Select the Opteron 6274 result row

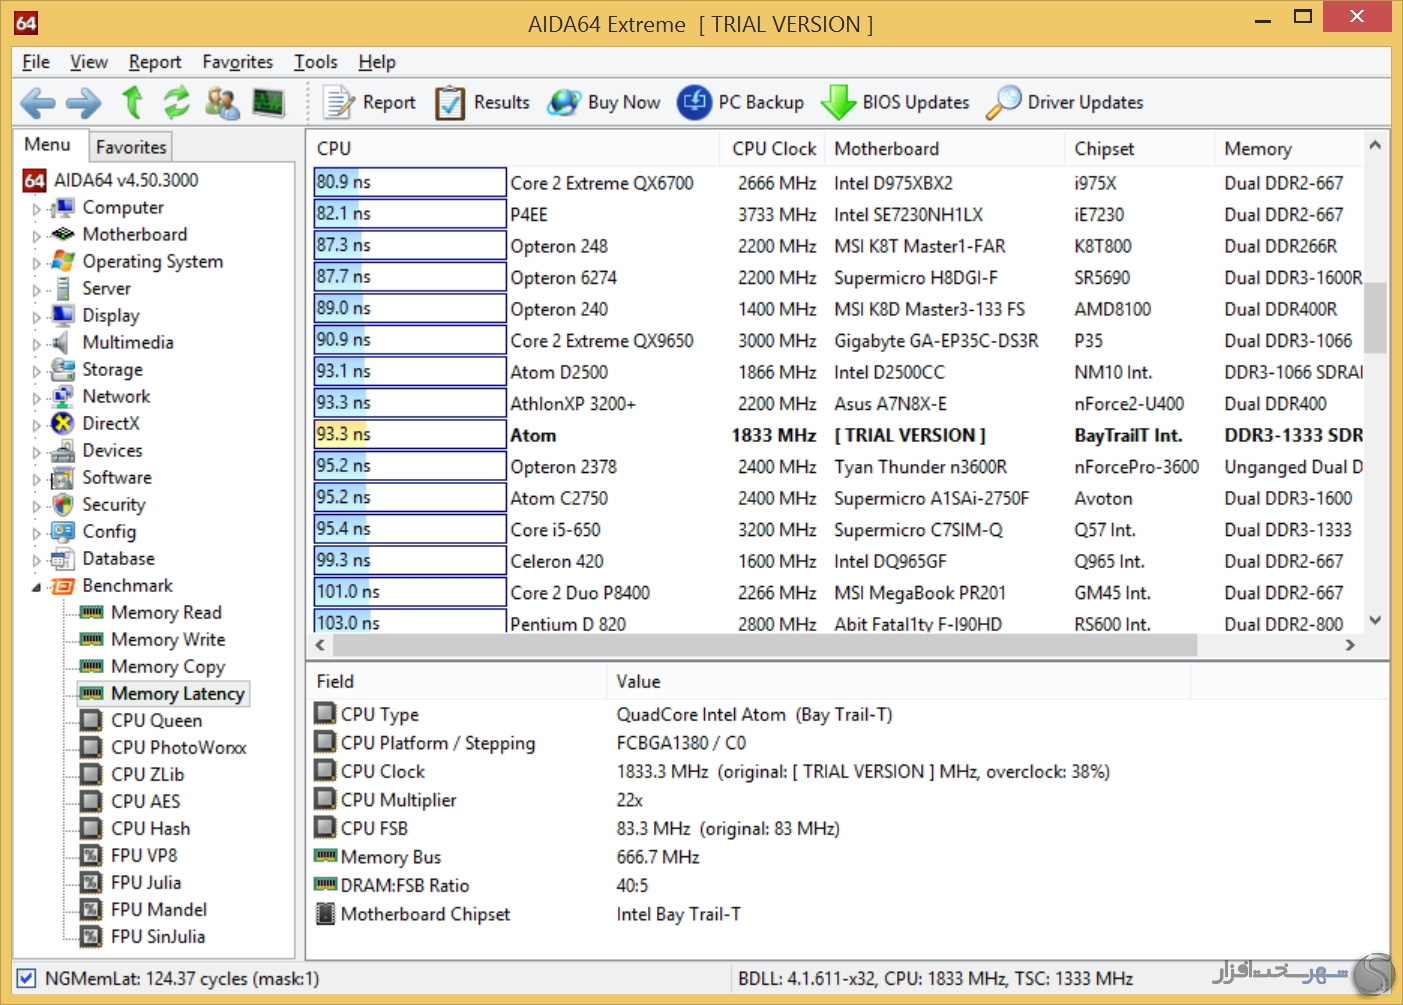[x=838, y=277]
